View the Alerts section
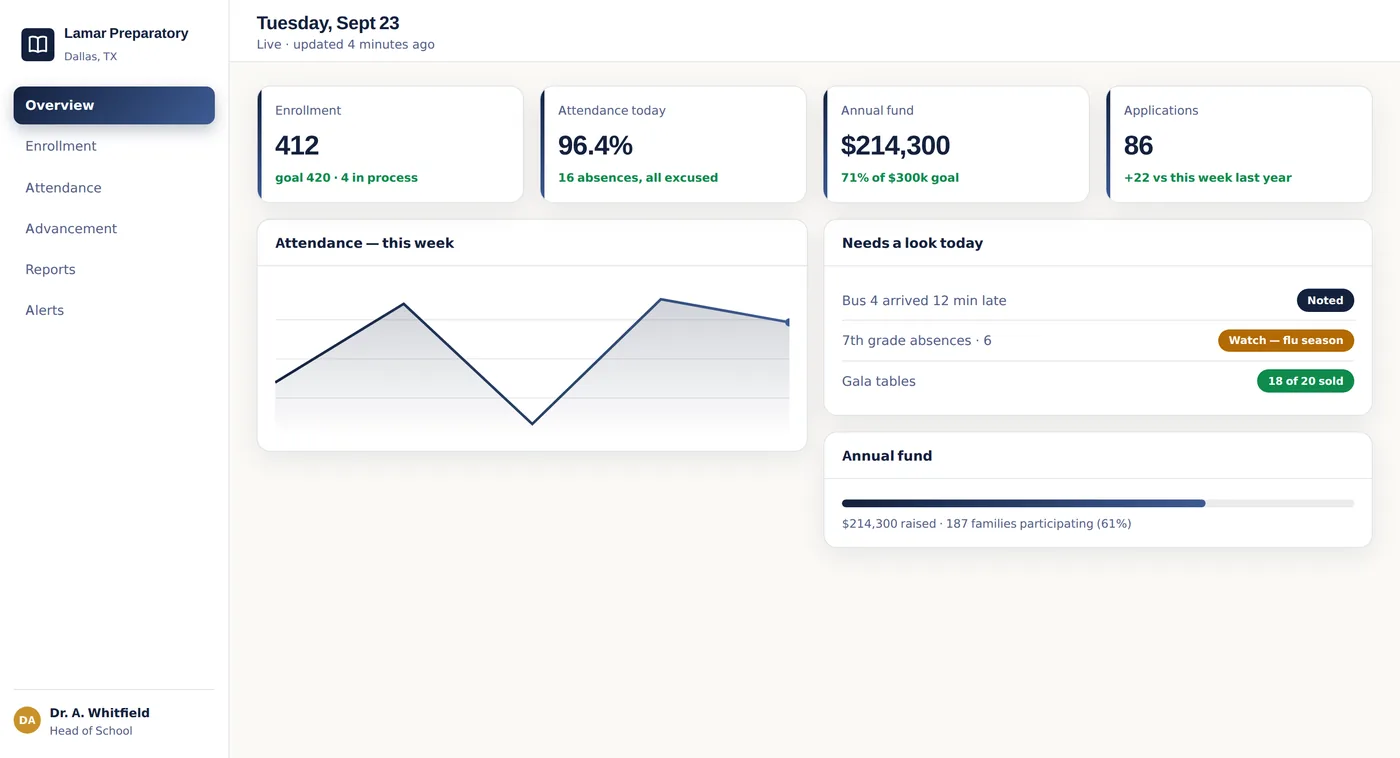 tap(114, 311)
